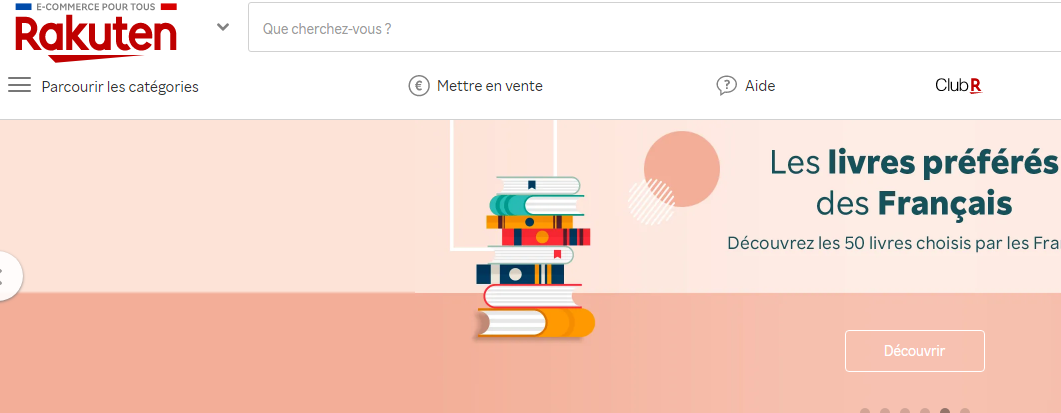Choose the fourth carousel pagination dot
This screenshot has height=413, width=1061.
tap(925, 410)
